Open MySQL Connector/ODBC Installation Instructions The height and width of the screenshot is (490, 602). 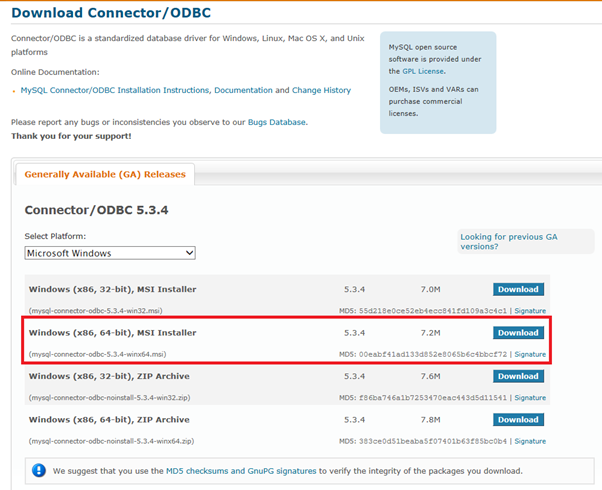pos(115,90)
